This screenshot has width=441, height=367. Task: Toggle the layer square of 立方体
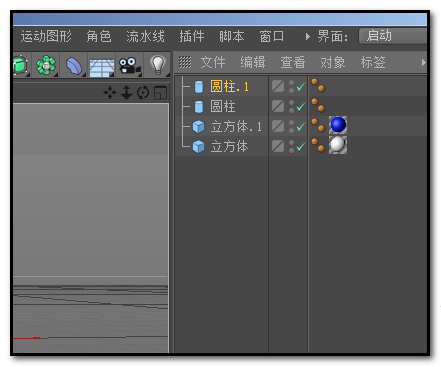pos(278,146)
